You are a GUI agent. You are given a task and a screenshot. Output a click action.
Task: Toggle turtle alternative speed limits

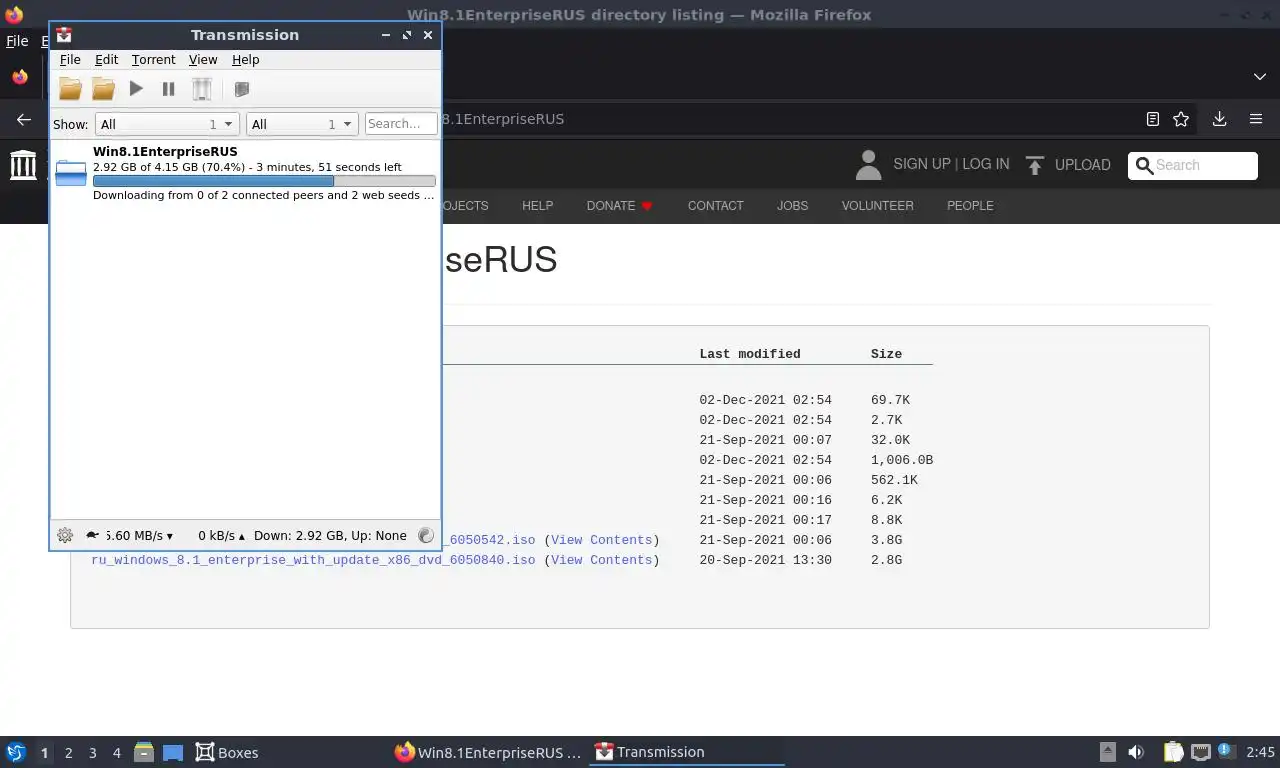pos(93,535)
